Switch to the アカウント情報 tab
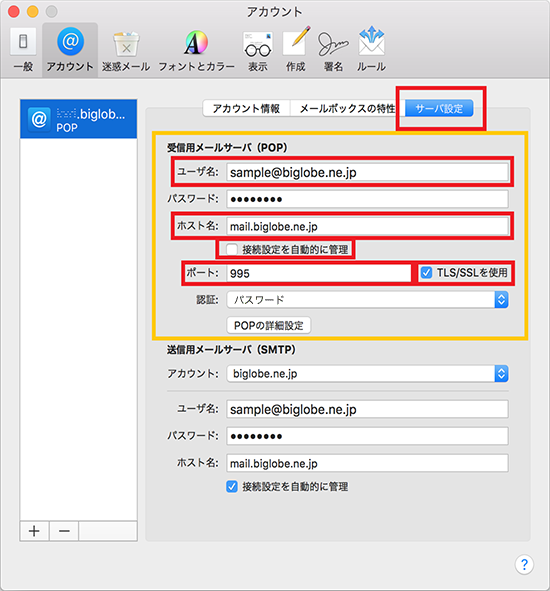Screen dimensions: 550x591 click(x=246, y=109)
